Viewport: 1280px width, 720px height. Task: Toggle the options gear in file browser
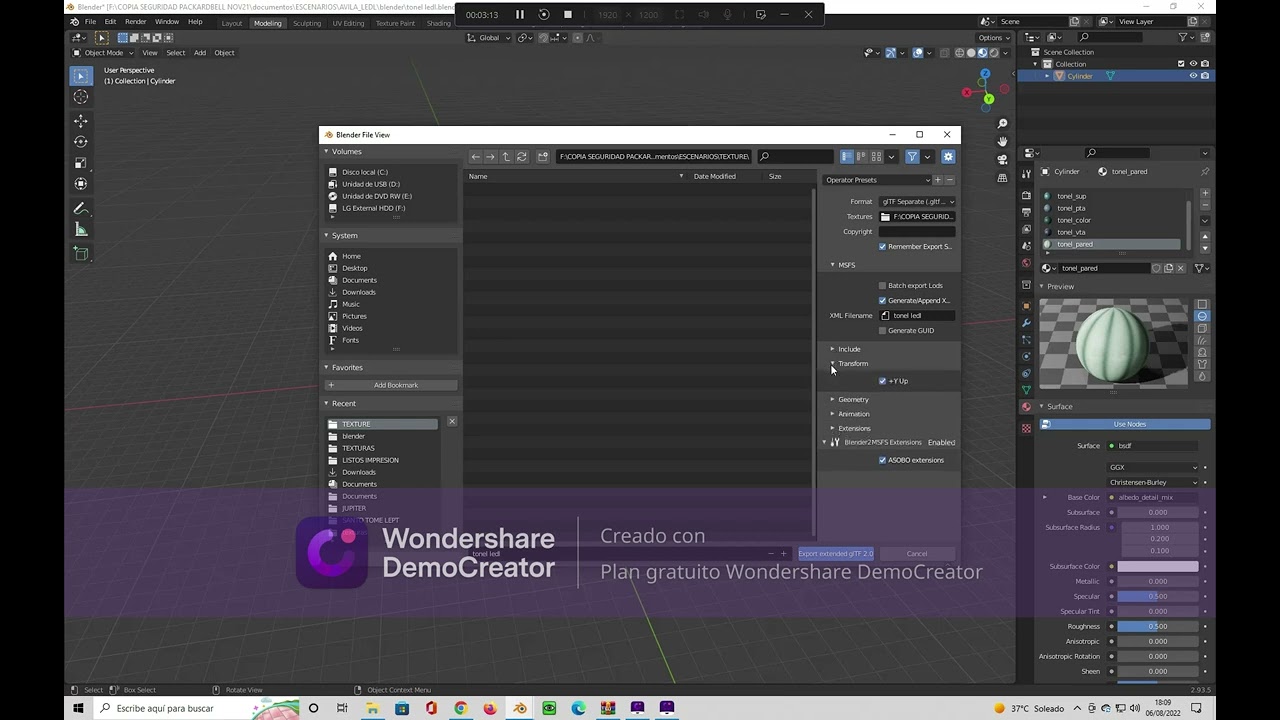tap(948, 157)
